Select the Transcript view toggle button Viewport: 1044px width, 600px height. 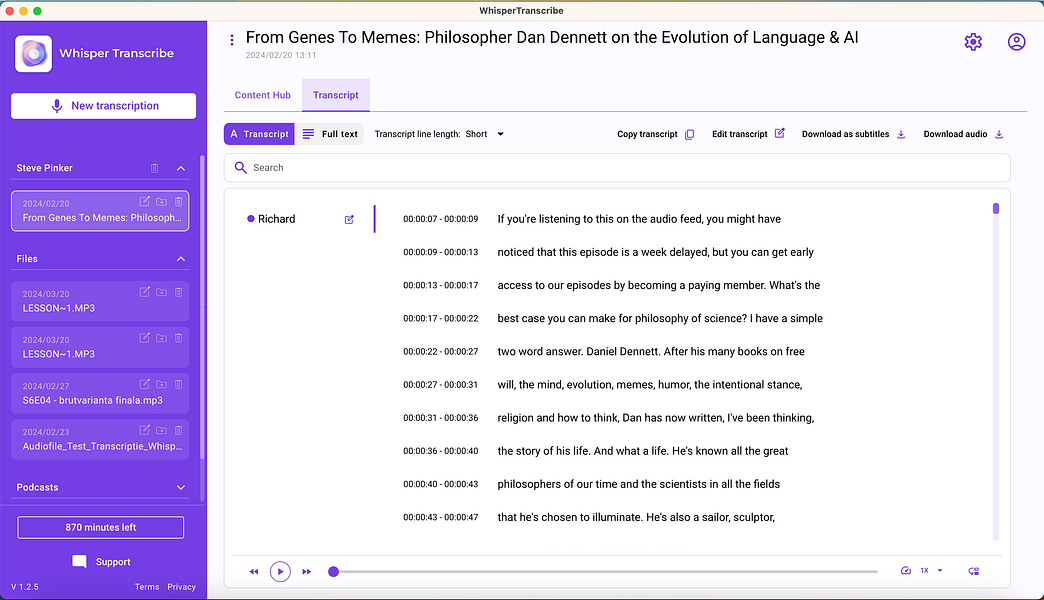[258, 133]
